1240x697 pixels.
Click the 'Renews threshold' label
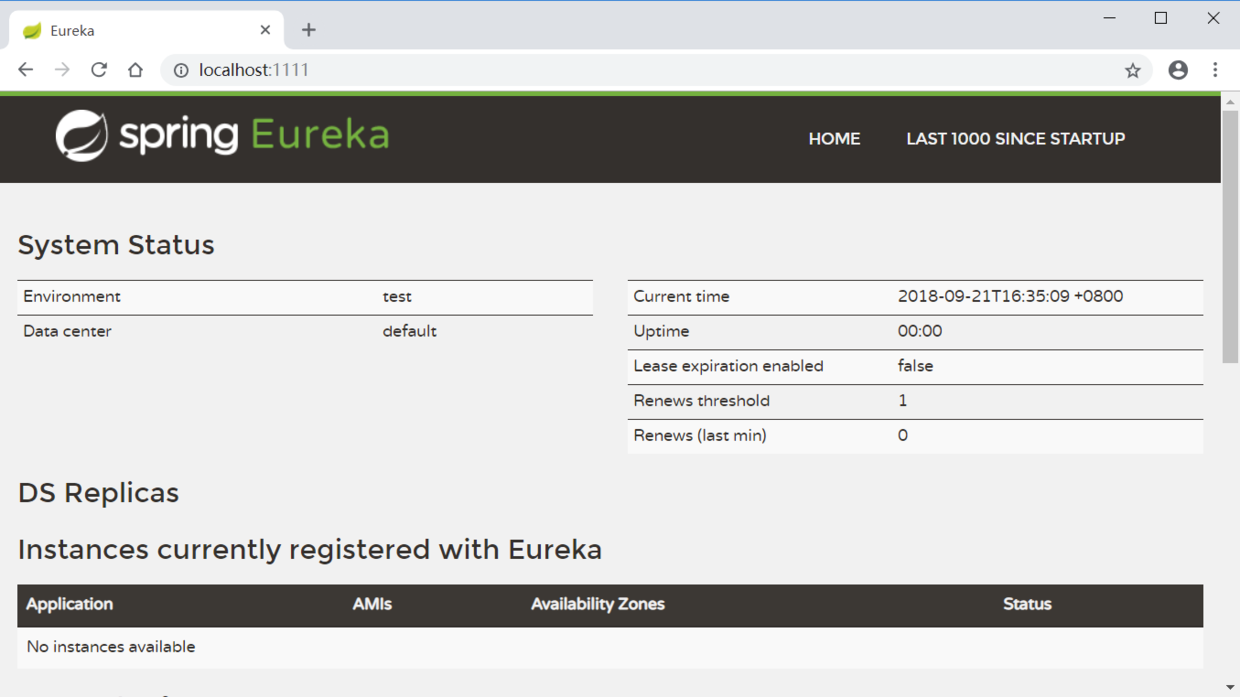pos(701,401)
